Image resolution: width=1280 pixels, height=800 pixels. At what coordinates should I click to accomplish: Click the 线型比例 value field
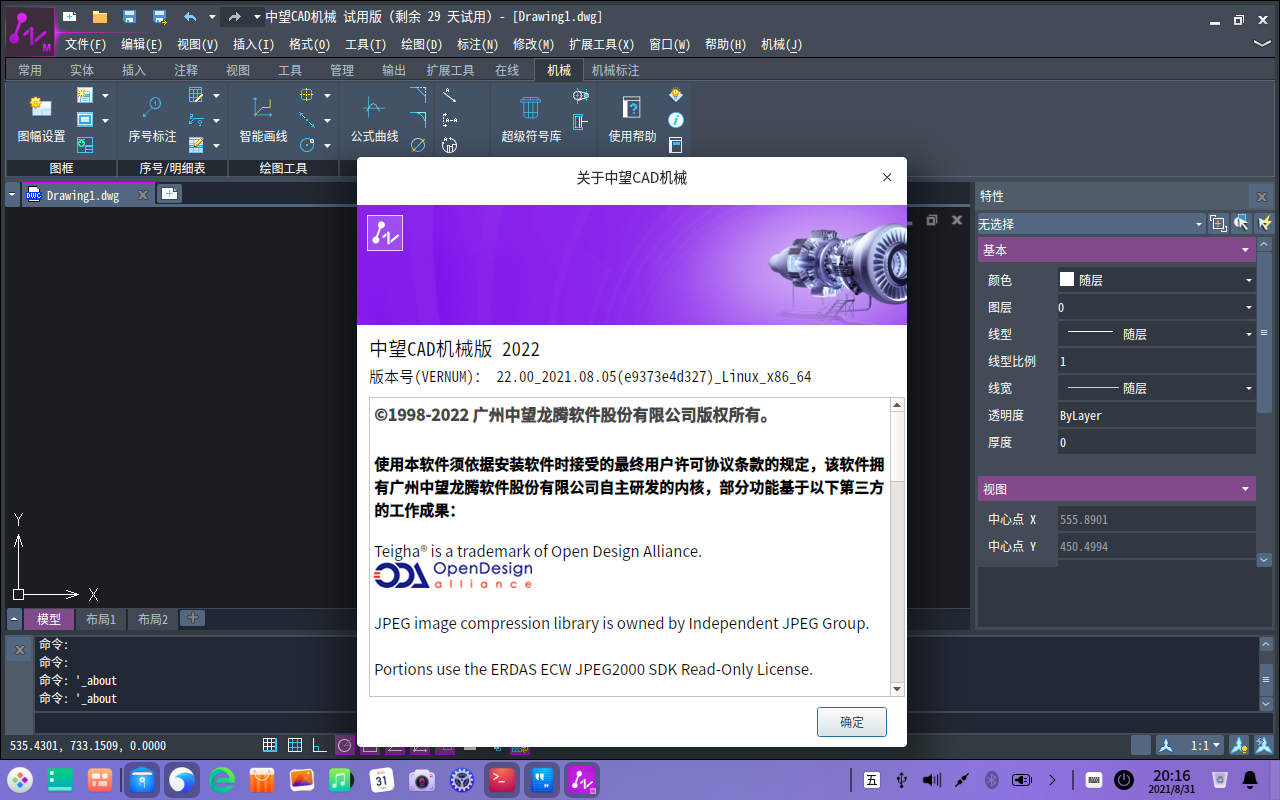[x=1156, y=361]
